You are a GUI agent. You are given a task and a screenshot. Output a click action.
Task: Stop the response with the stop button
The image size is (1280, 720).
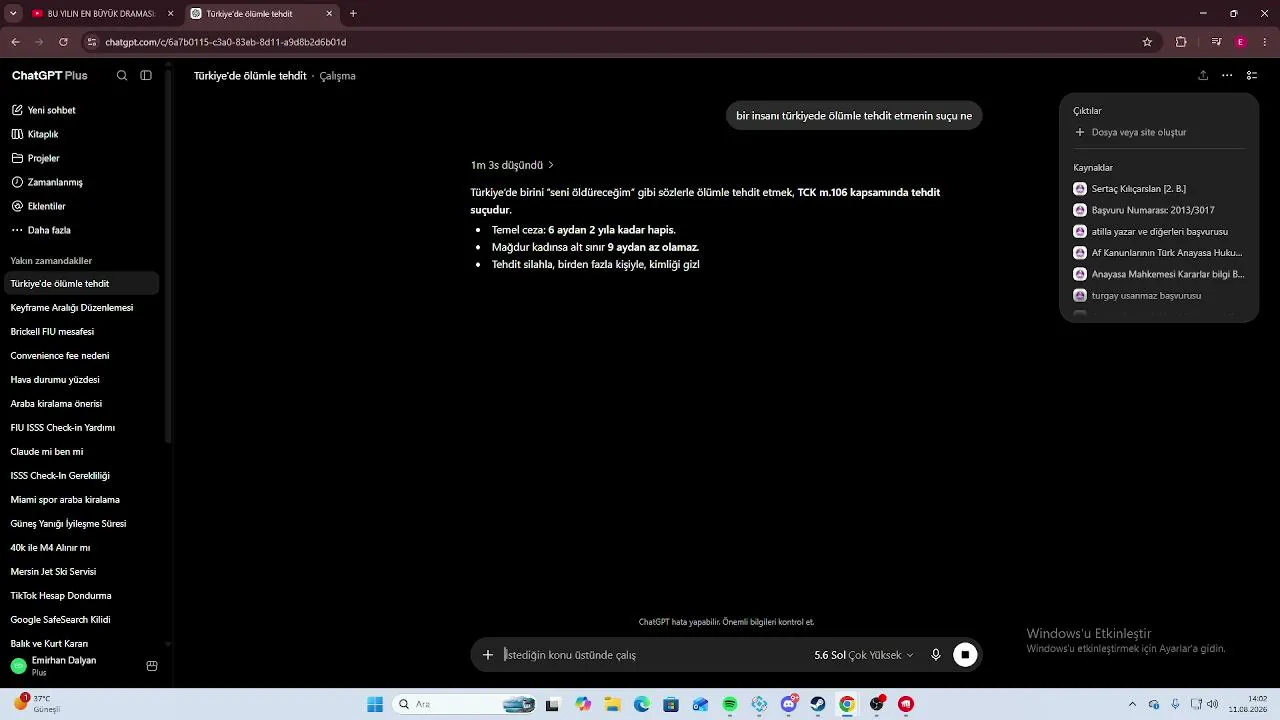[965, 655]
